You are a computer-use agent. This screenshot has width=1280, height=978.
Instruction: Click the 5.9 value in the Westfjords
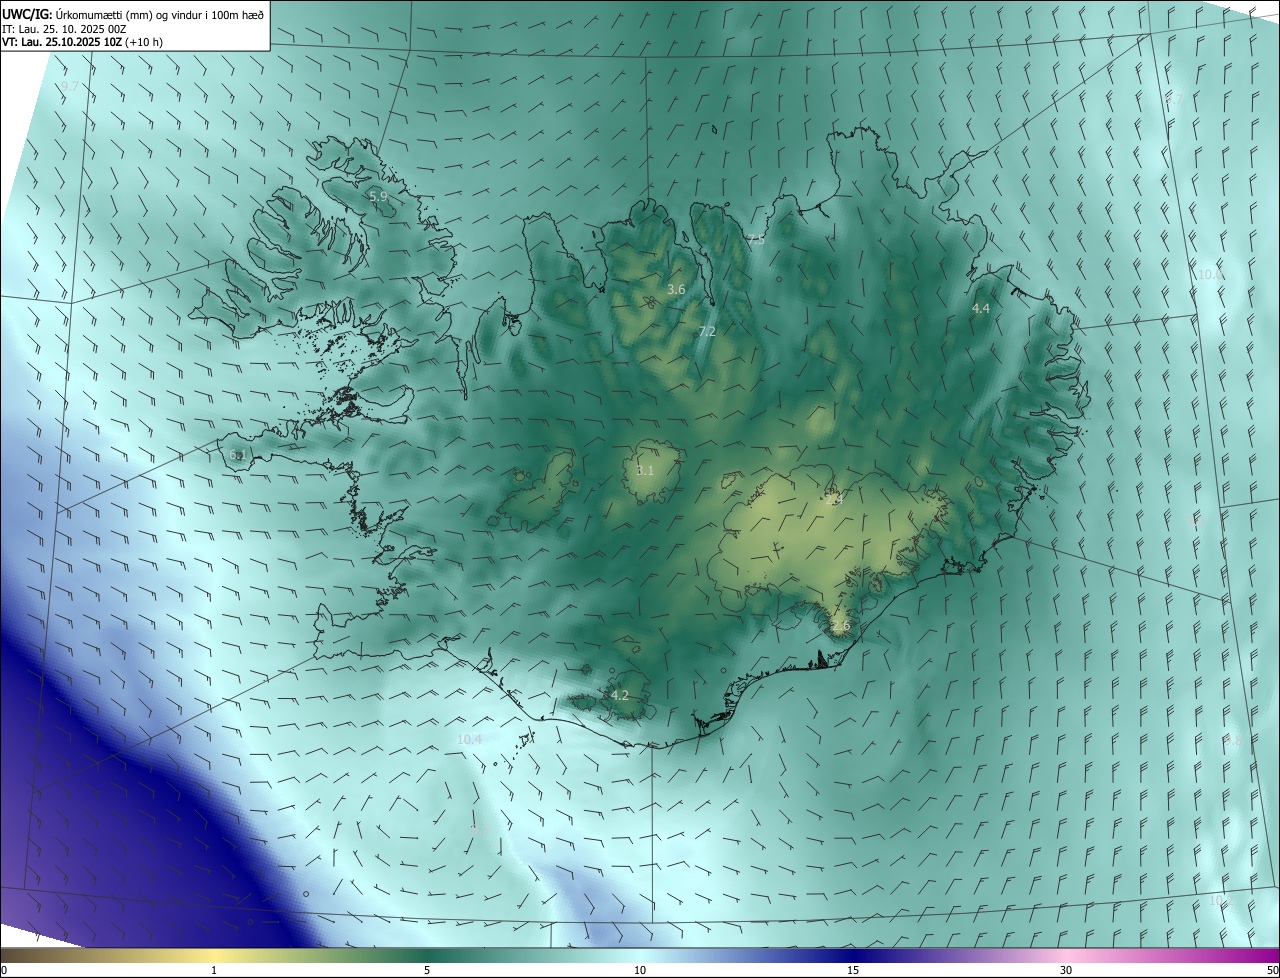(x=378, y=197)
